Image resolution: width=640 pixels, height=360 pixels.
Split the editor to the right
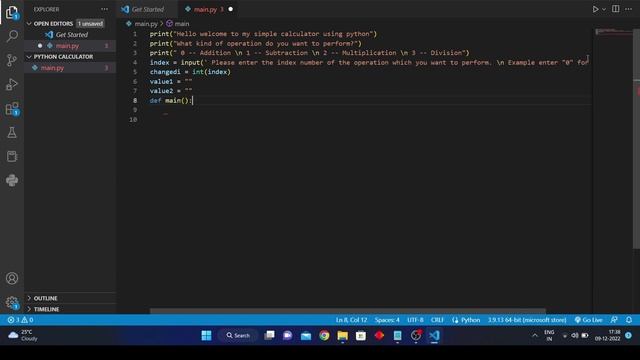616,9
